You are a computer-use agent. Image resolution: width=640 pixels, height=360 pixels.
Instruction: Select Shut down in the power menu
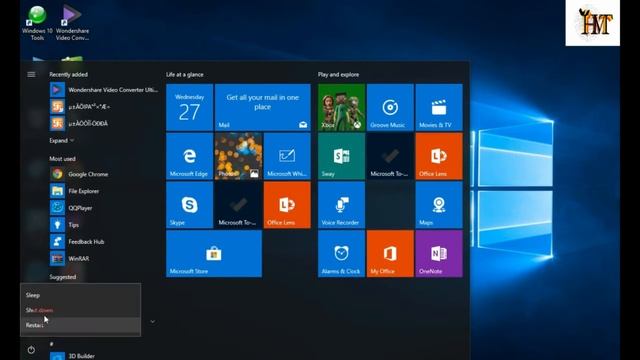coord(80,310)
